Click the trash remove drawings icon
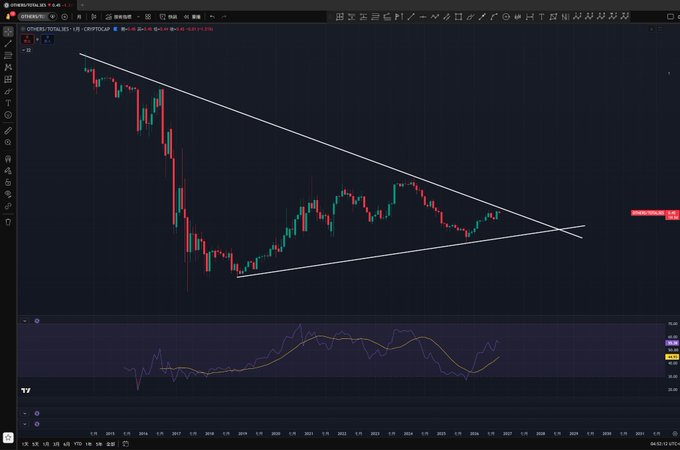This screenshot has height=450, width=680. click(8, 222)
